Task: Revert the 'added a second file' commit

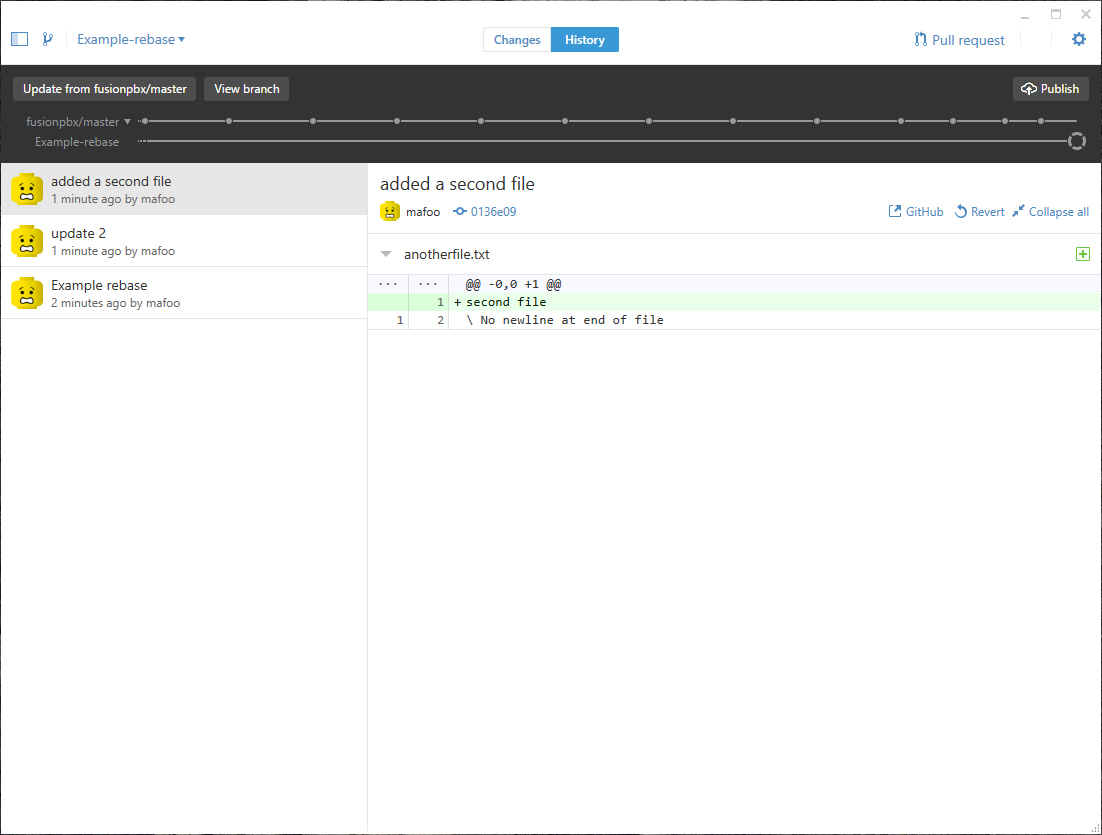Action: pyautogui.click(x=979, y=212)
